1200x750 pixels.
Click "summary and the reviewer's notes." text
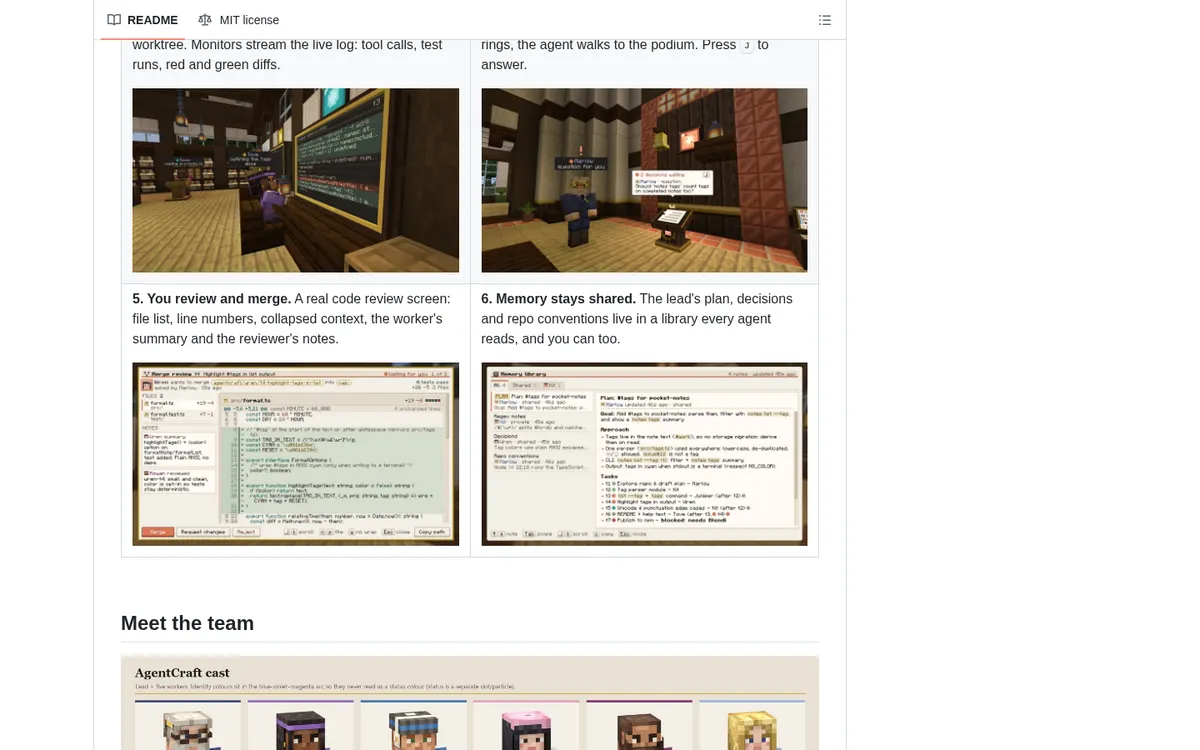coord(237,339)
